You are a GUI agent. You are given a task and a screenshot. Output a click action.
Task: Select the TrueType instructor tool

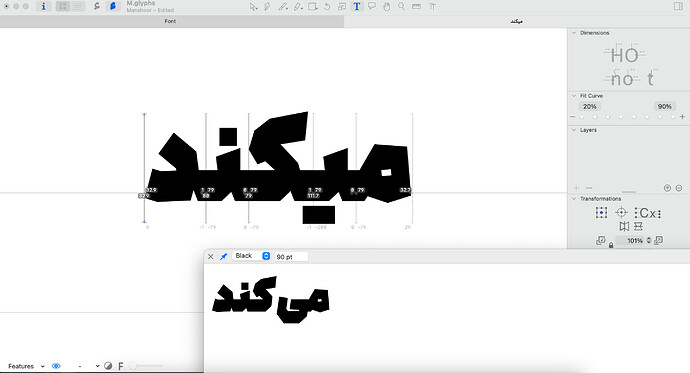coord(433,7)
